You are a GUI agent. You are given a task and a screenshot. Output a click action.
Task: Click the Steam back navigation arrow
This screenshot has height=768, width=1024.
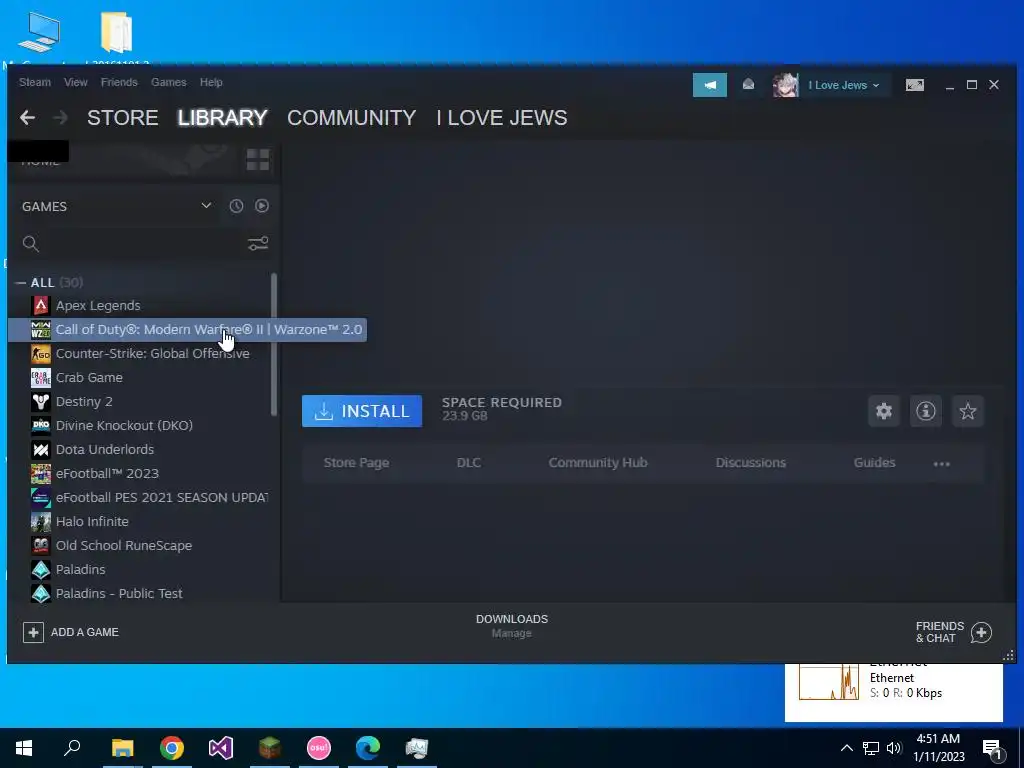27,118
